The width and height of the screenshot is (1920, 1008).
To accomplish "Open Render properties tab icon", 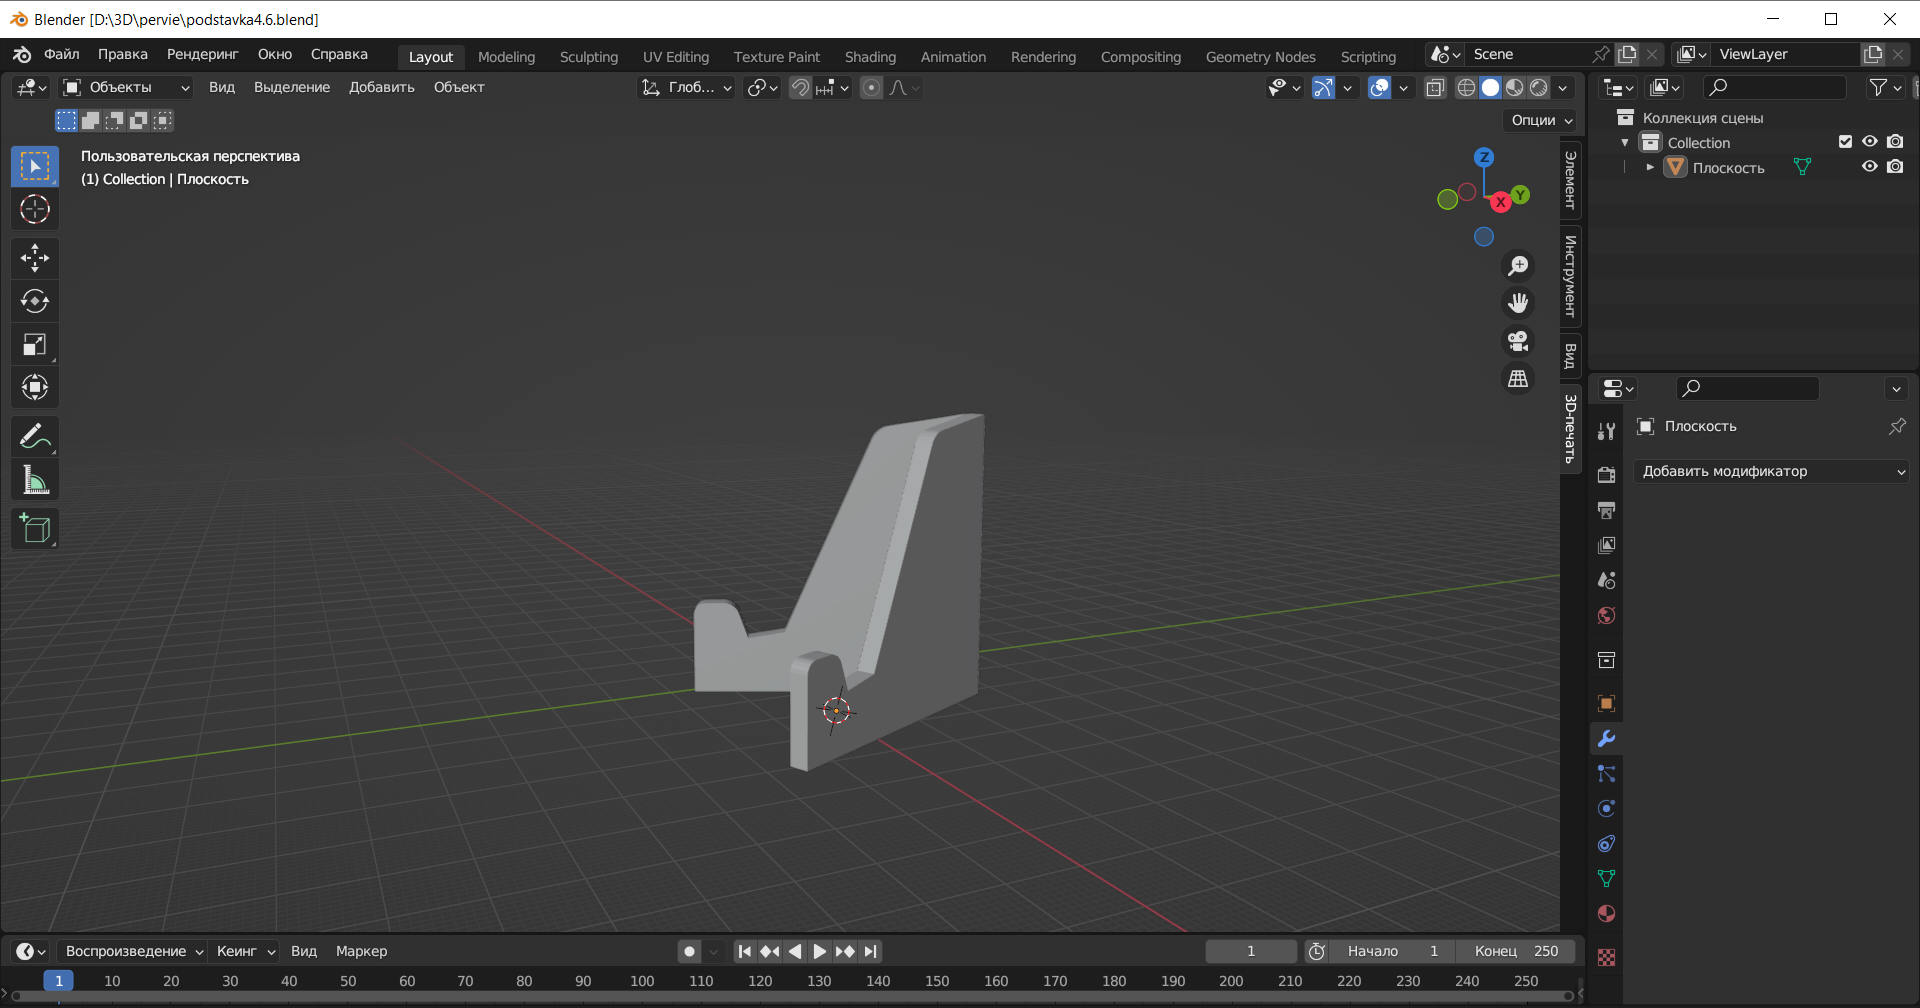I will [1606, 475].
